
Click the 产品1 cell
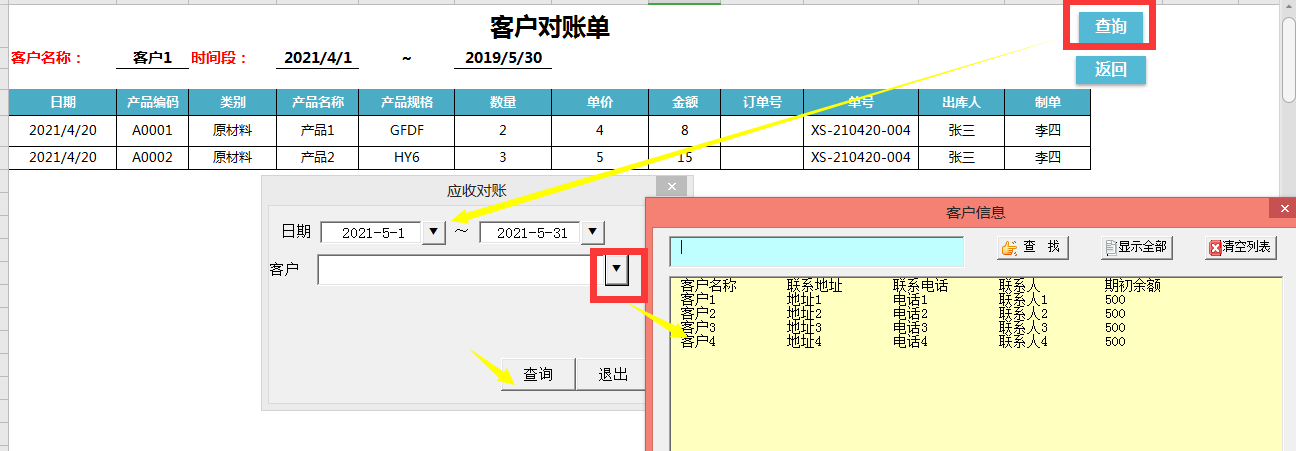click(x=318, y=130)
